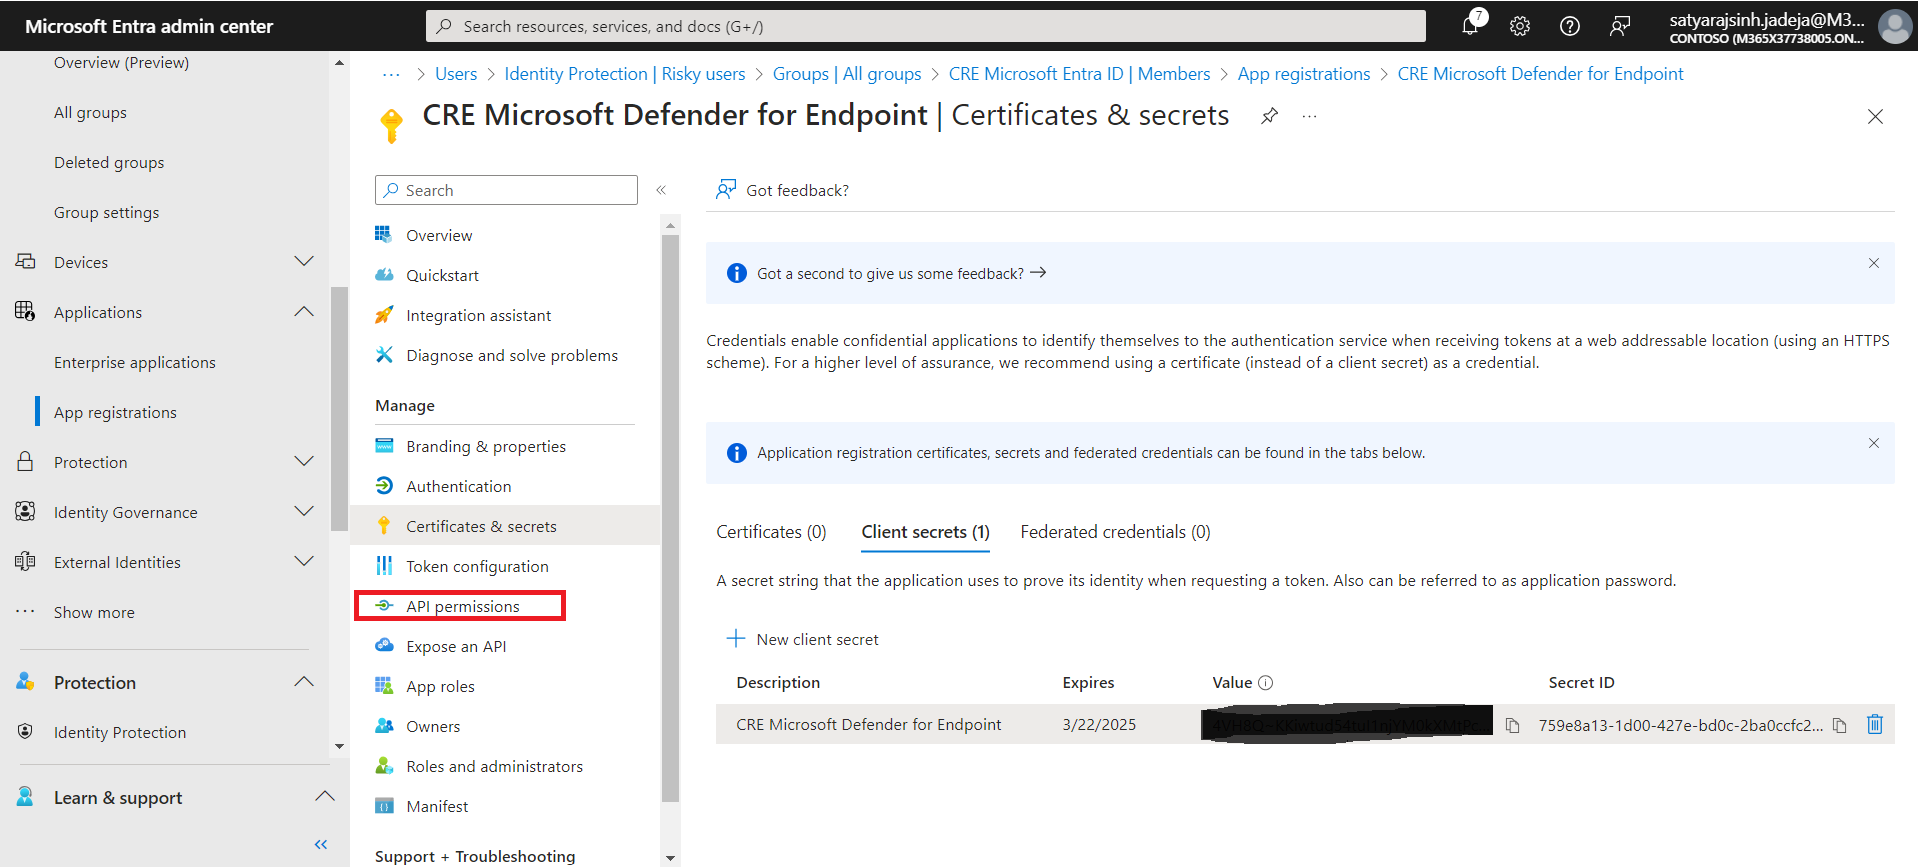The width and height of the screenshot is (1918, 867).
Task: Switch to the Certificates (0) tab
Action: (x=771, y=532)
